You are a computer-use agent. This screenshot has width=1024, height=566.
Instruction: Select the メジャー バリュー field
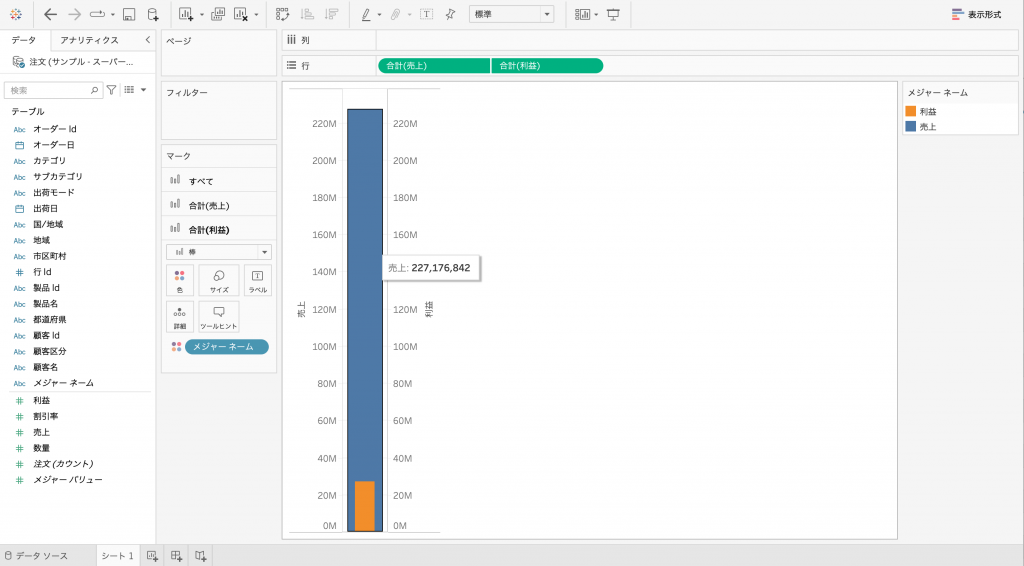coord(68,479)
